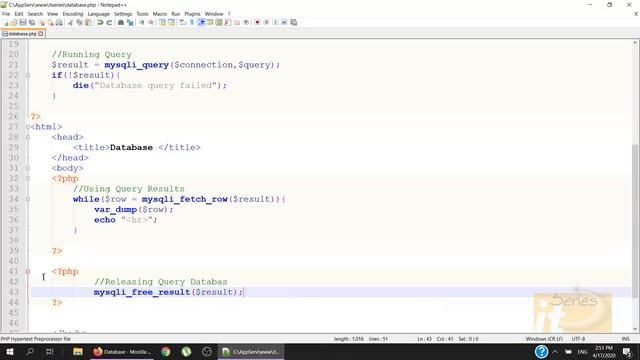Open the Settings menu
The height and width of the screenshot is (360, 640).
tap(123, 14)
